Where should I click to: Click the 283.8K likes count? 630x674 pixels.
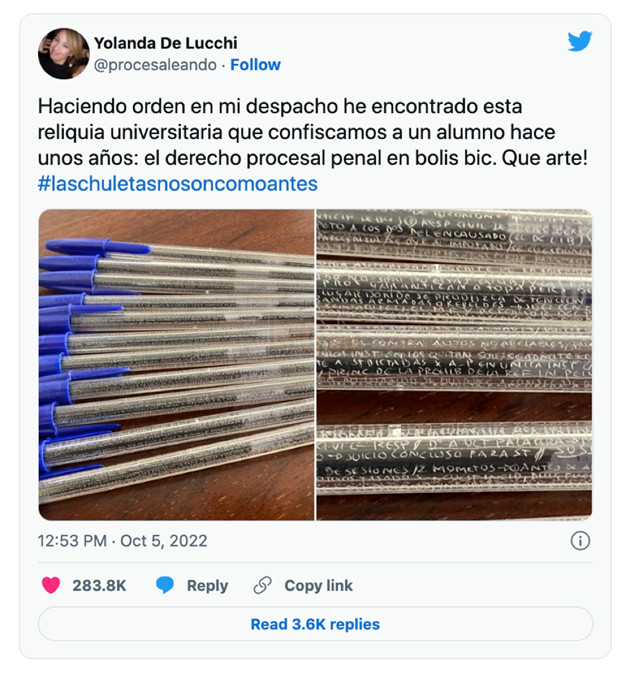coord(99,585)
